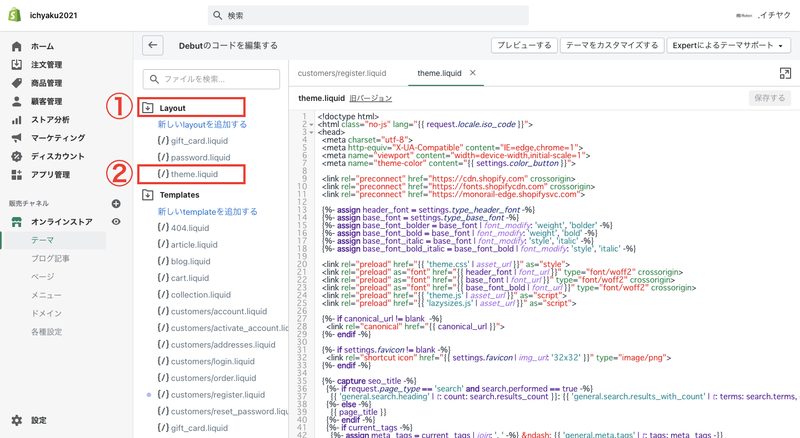Click file icon of password.liquid
Viewport: 800px width, 438px height.
click(x=163, y=157)
